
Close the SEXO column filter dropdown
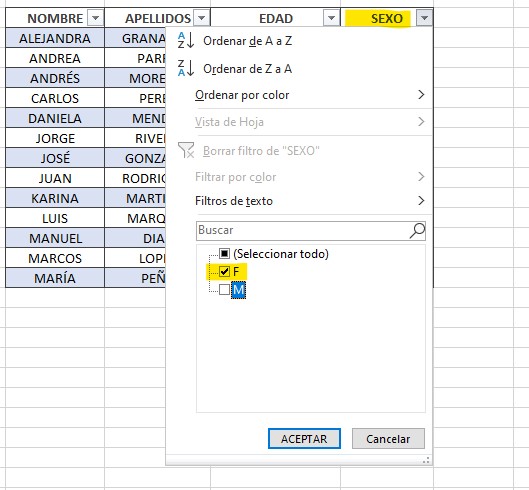tap(424, 18)
